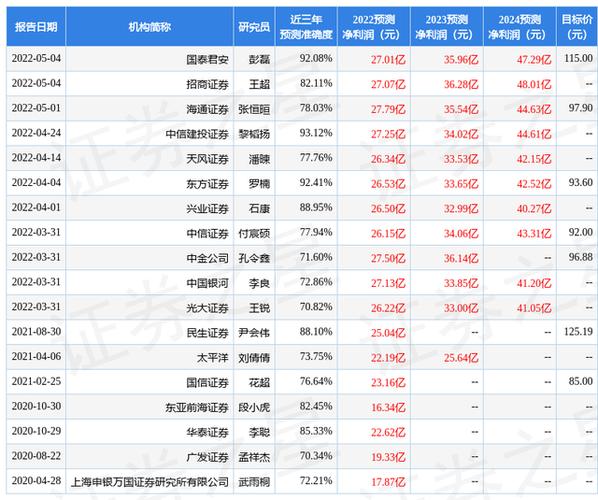
Task: Click the 41.05亿 2024 profit value
Action: click(x=534, y=308)
